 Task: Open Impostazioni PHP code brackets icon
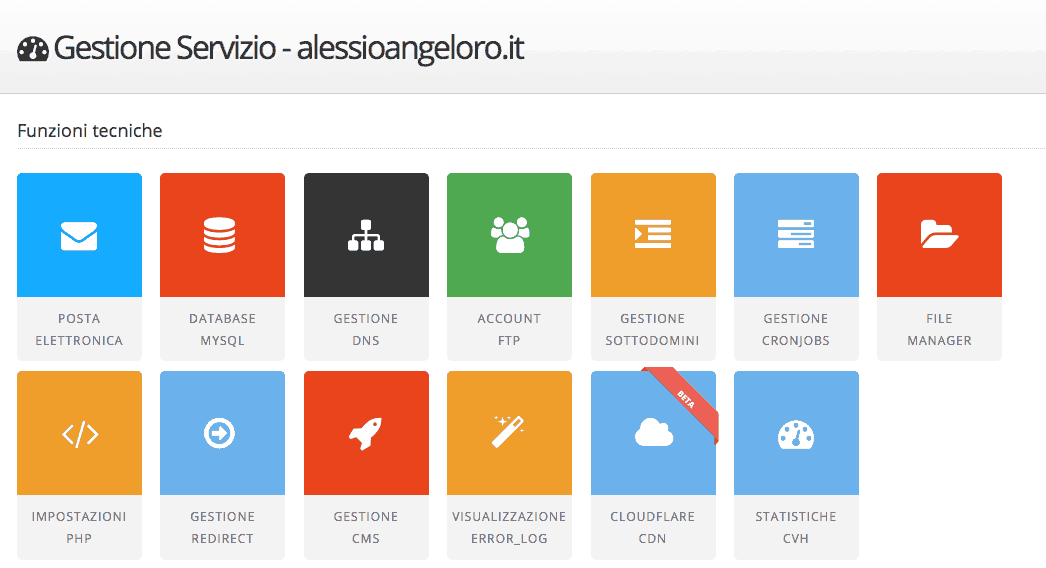pos(79,434)
